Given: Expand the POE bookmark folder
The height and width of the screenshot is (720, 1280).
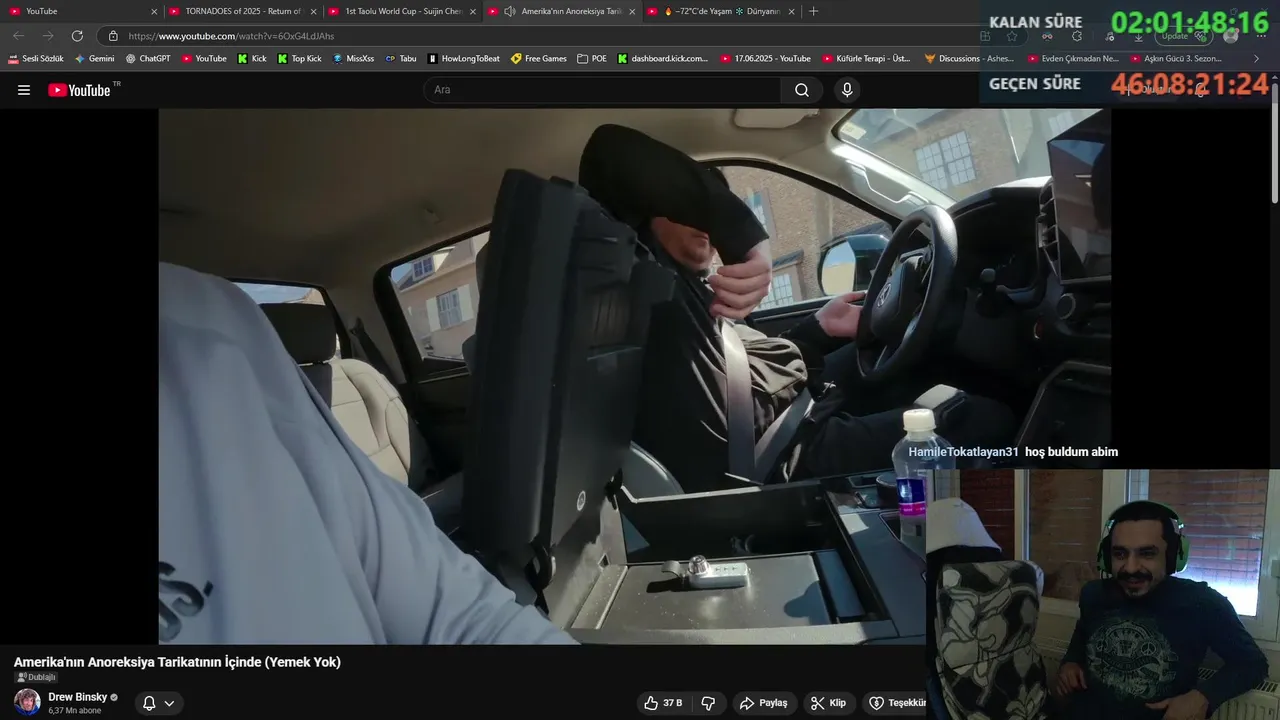Looking at the screenshot, I should [592, 59].
